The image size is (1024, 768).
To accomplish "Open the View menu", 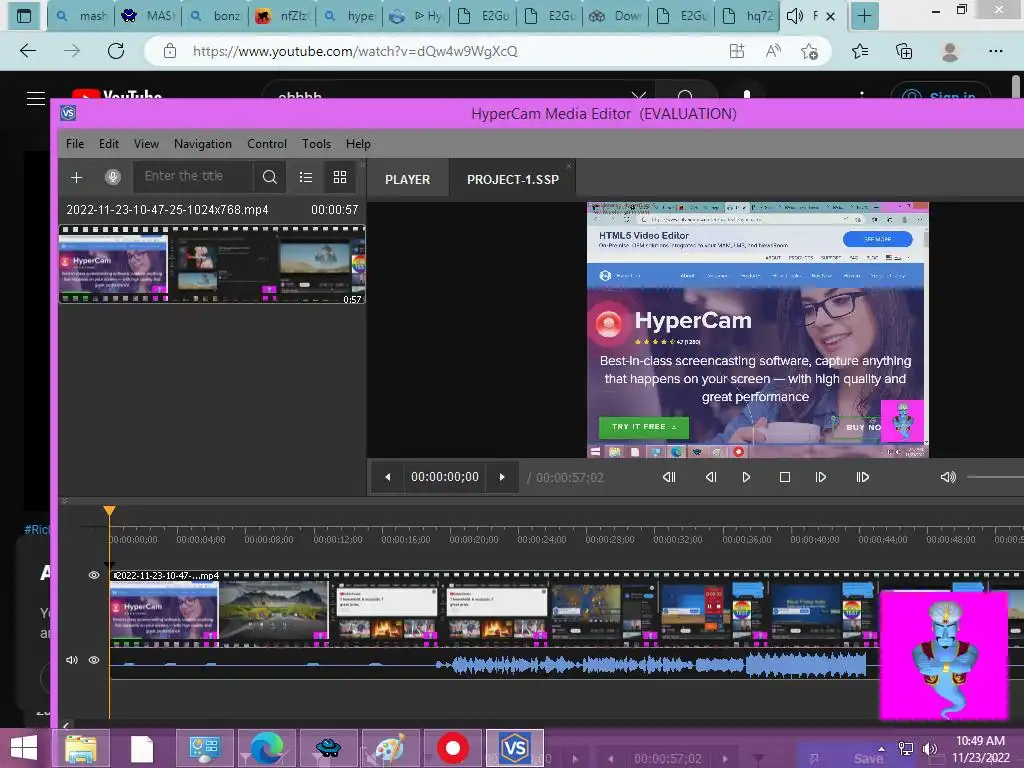I will pyautogui.click(x=146, y=144).
